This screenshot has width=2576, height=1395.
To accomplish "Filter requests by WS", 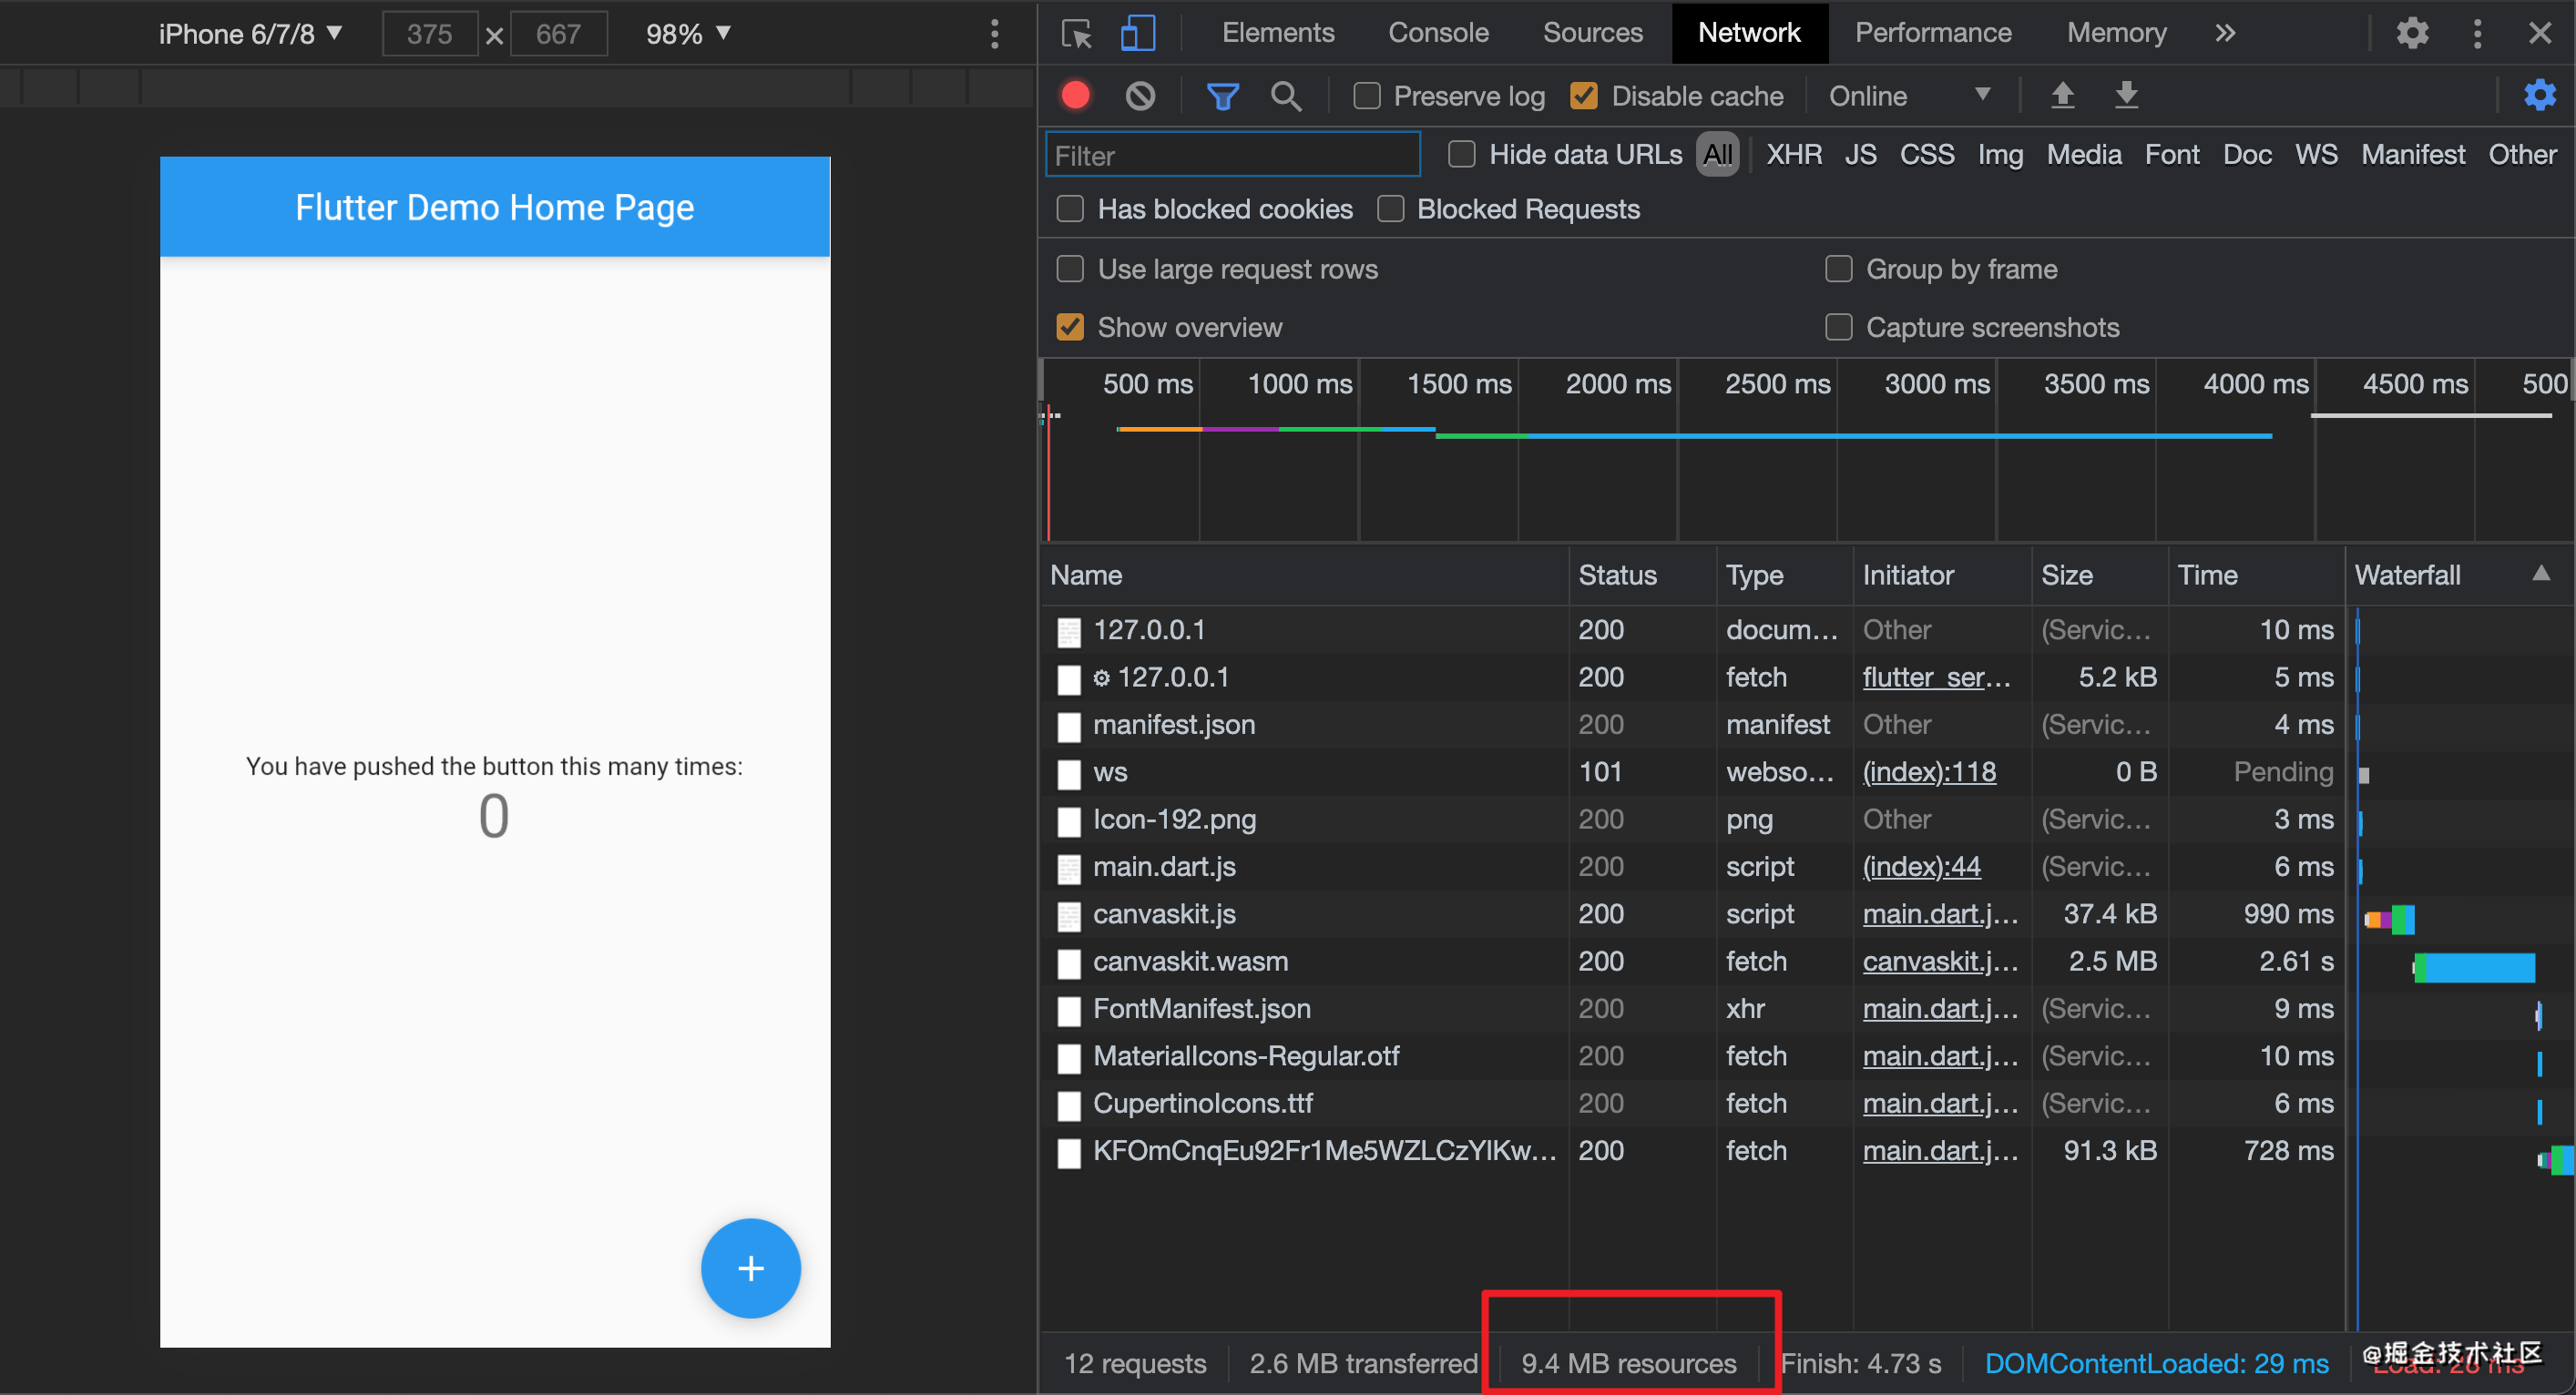I will (x=2315, y=154).
